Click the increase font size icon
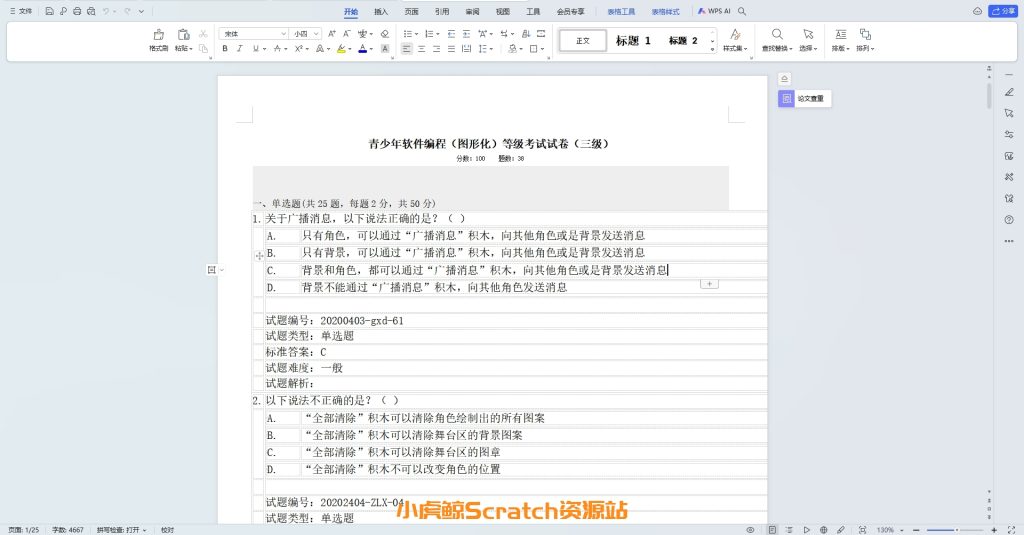The image size is (1024, 535). tap(331, 33)
